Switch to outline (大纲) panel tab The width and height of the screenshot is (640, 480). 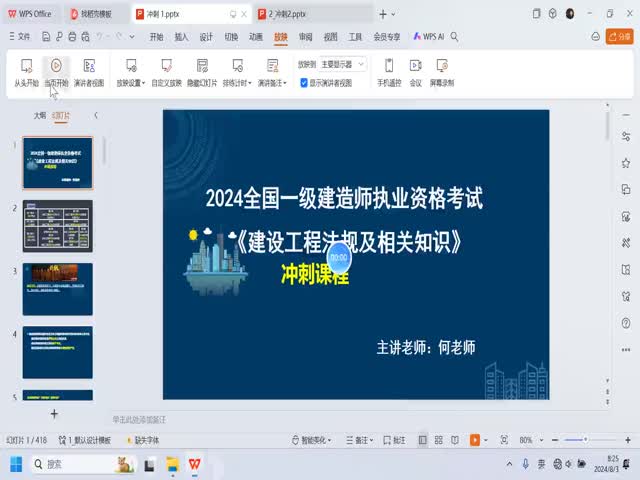coord(40,116)
